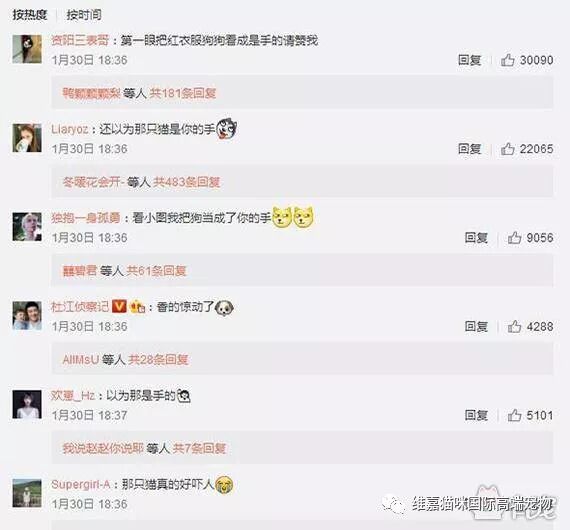The image size is (570, 530).
Task: Expand the 共181条回复 replies
Action: click(183, 93)
